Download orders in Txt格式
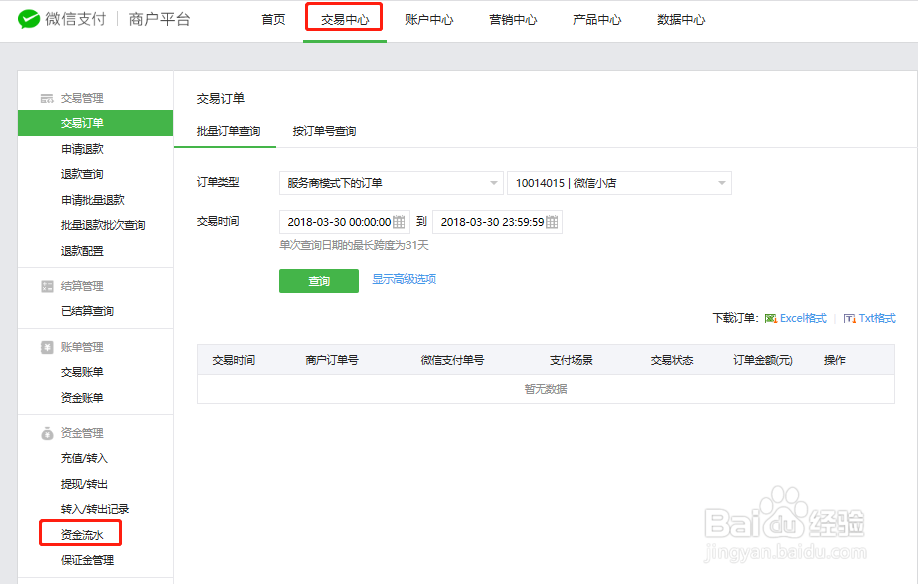Viewport: 918px width, 584px height. [x=877, y=318]
